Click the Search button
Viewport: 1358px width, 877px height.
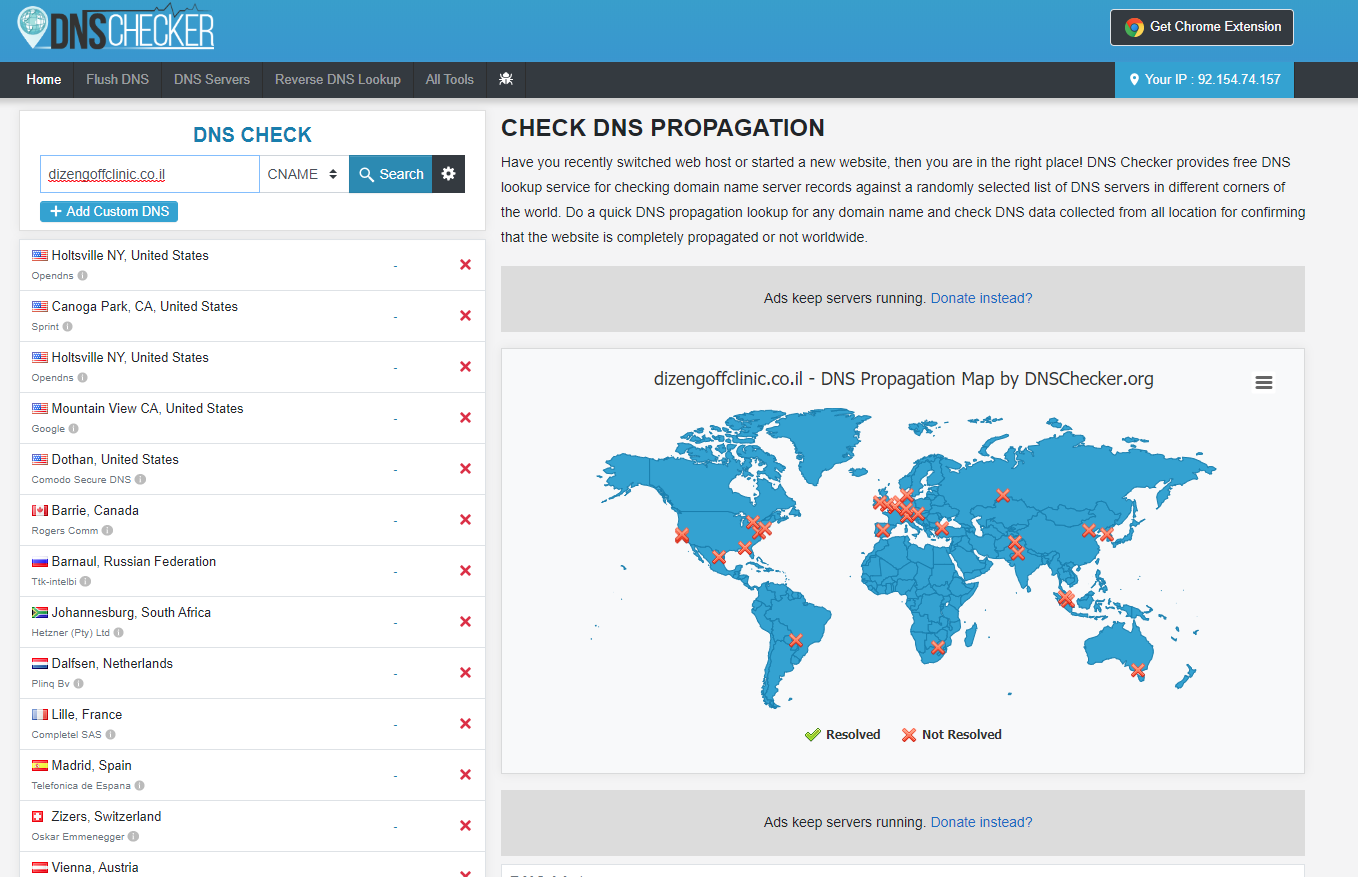point(391,174)
